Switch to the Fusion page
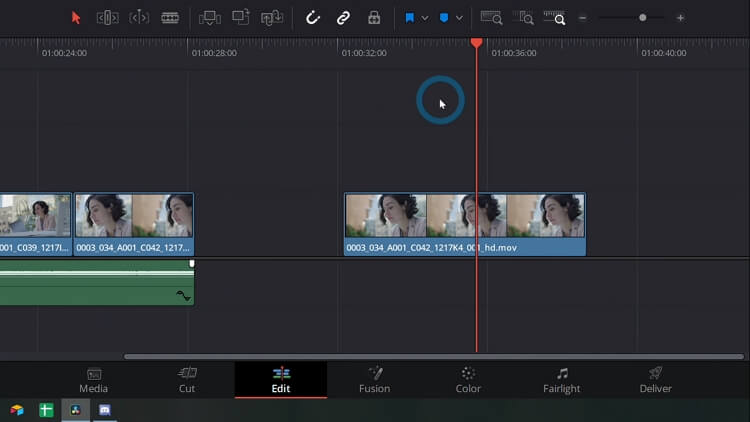Viewport: 750px width, 422px height. click(375, 380)
